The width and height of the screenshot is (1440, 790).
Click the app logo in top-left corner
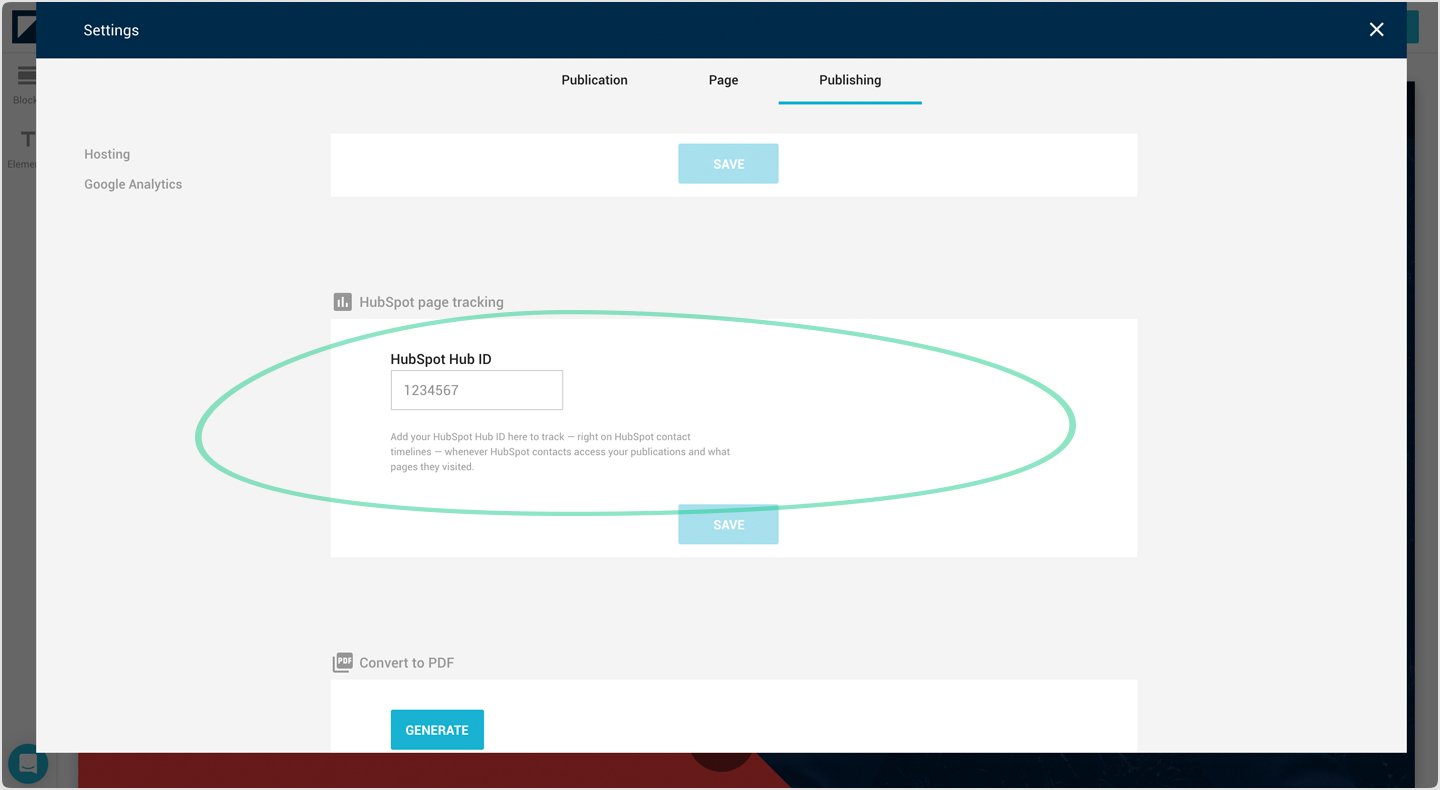(22, 28)
